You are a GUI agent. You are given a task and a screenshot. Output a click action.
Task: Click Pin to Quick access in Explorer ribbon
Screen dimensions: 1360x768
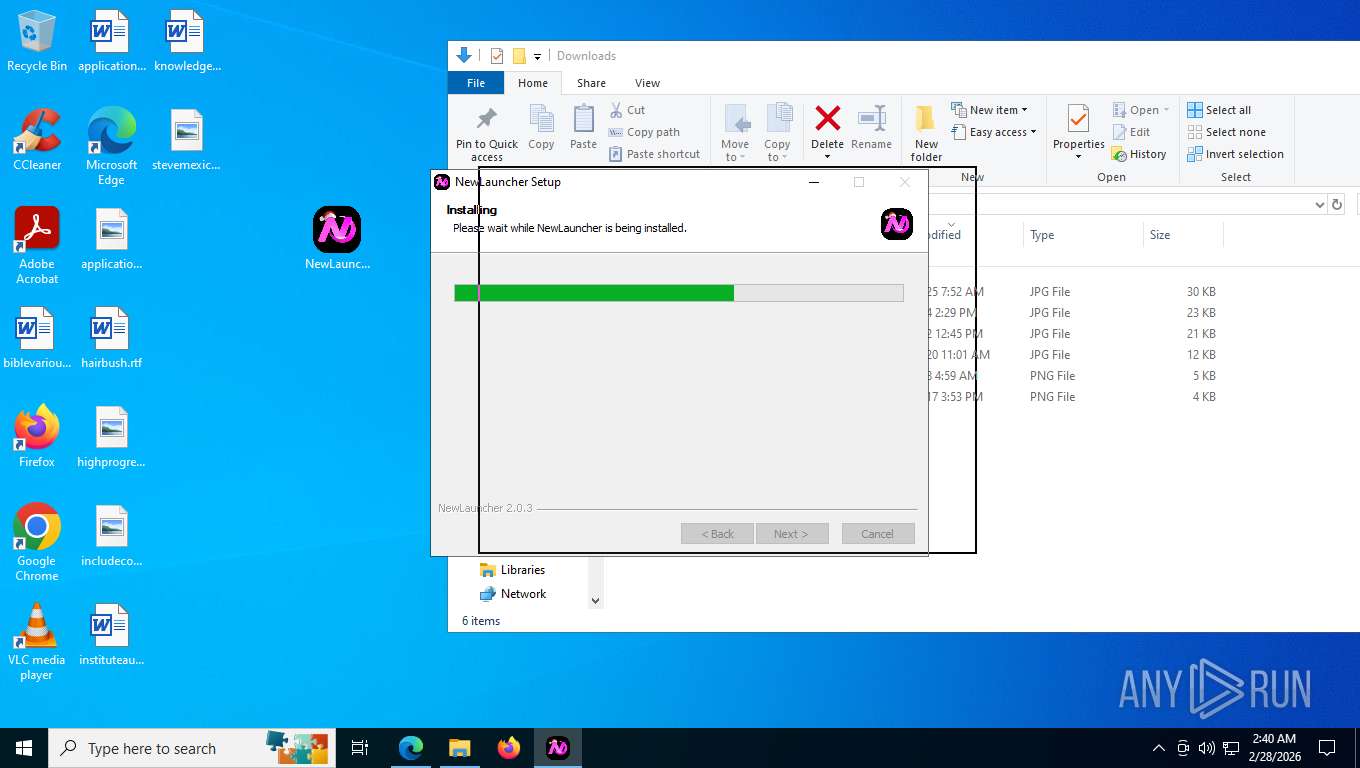487,133
